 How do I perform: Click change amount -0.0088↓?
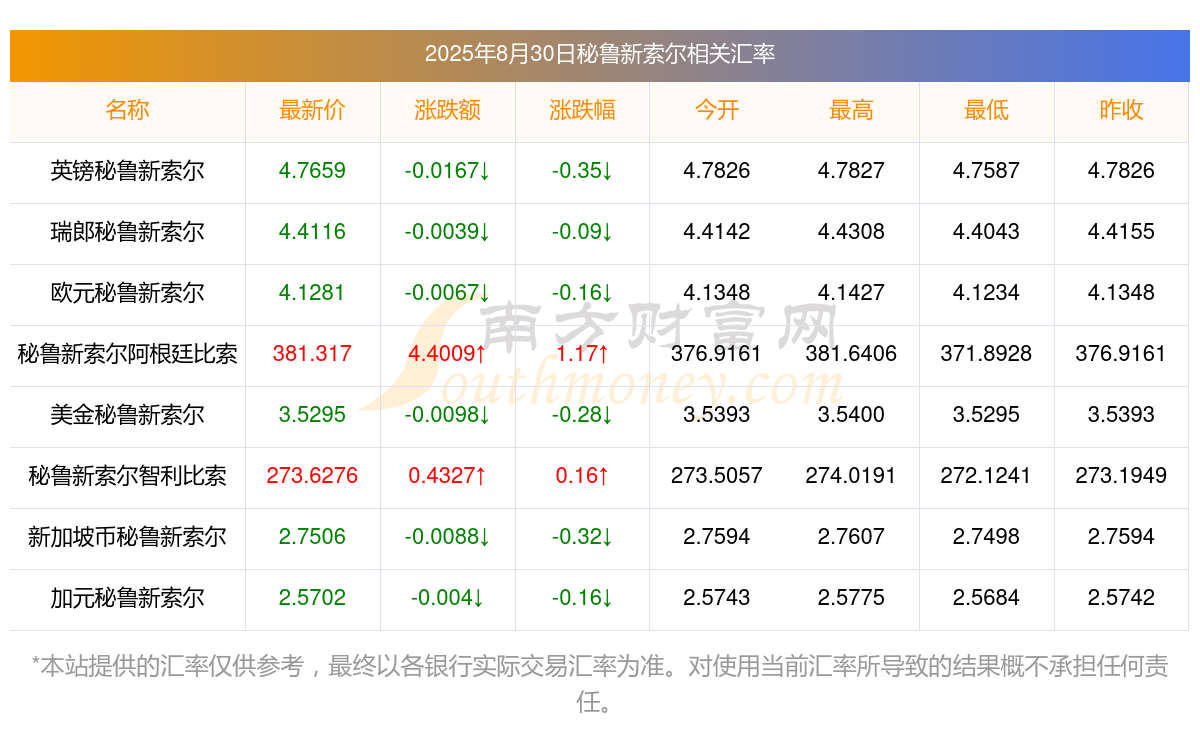(448, 537)
